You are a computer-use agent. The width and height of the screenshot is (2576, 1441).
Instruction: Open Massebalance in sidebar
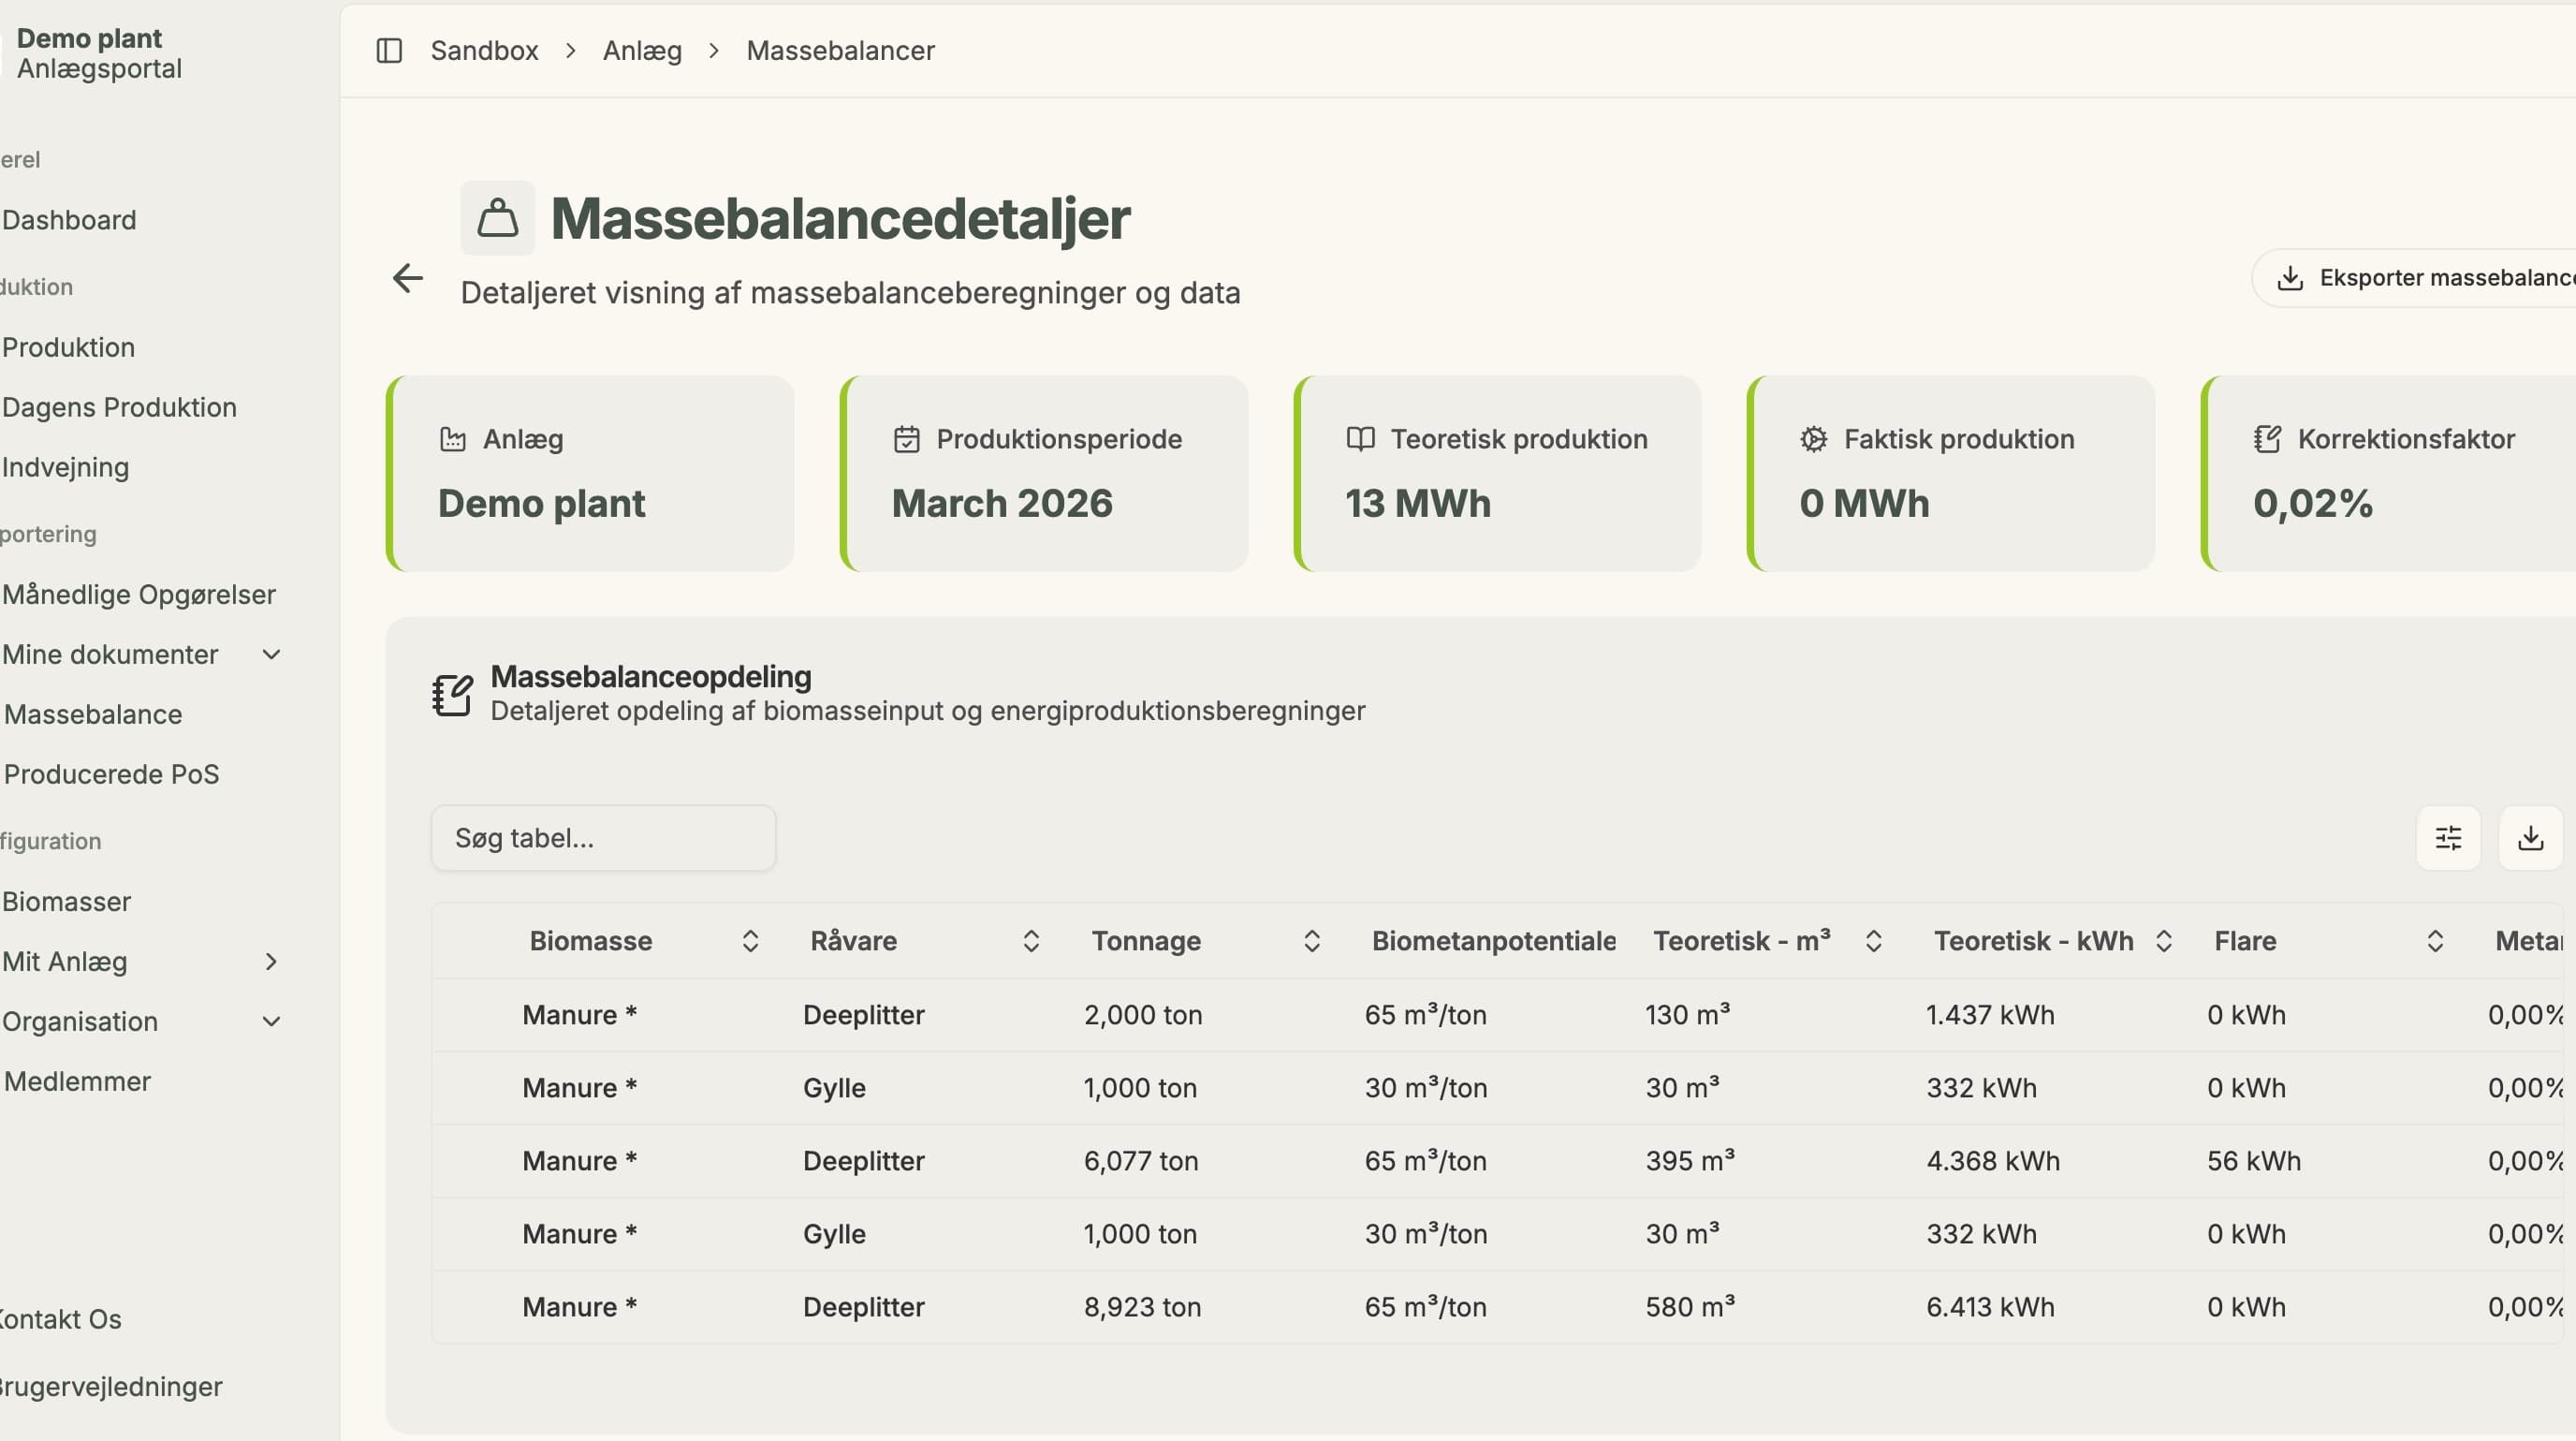pyautogui.click(x=93, y=714)
